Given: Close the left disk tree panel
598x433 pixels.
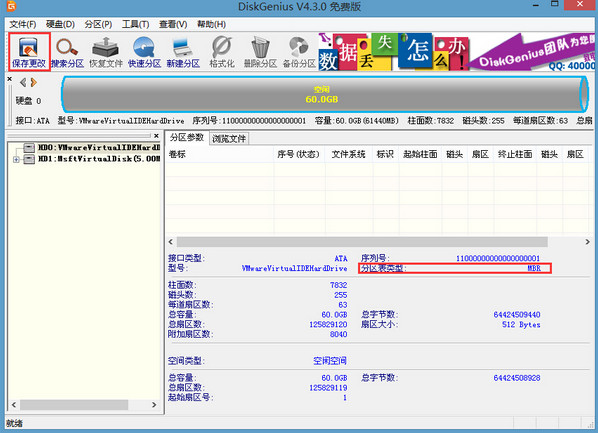Looking at the screenshot, I should (x=156, y=136).
